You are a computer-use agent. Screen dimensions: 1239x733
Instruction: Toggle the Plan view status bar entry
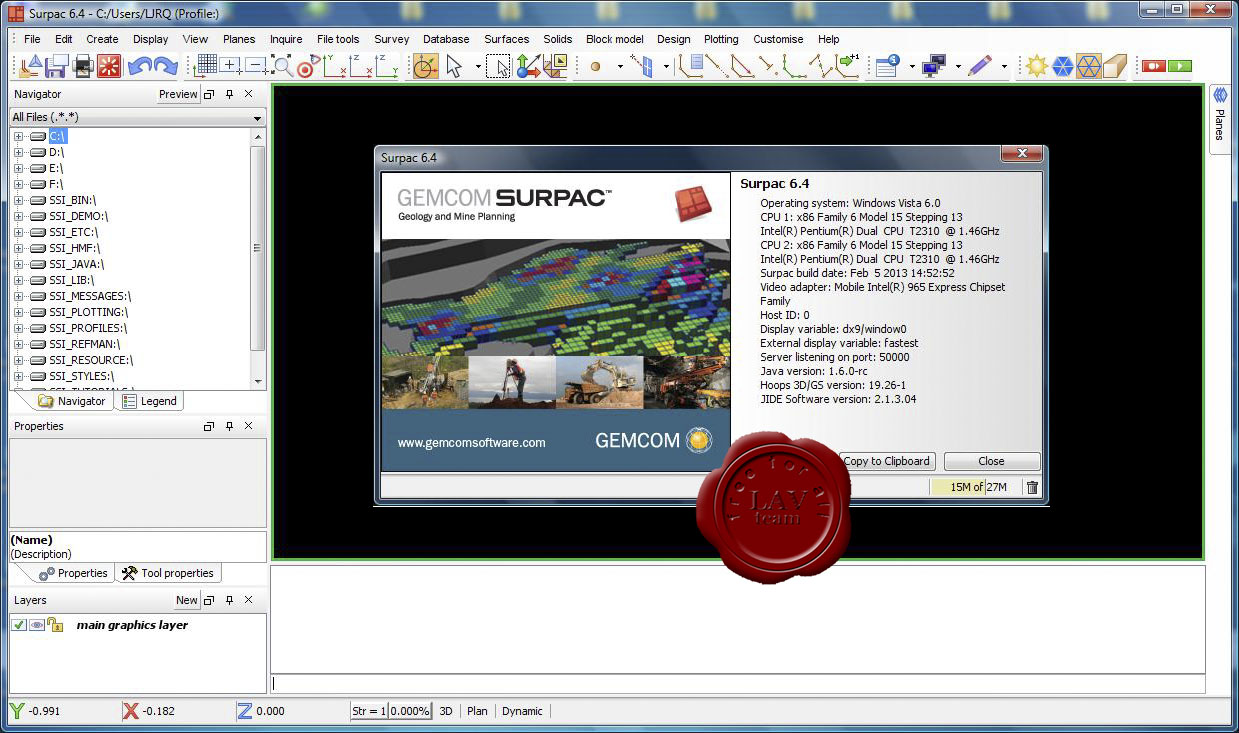477,711
